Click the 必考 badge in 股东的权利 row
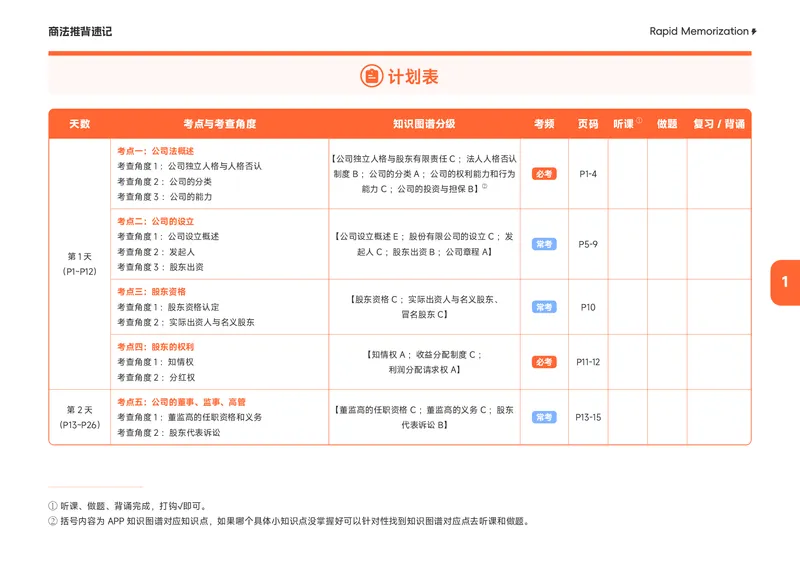Viewport: 800px width, 566px height. pos(544,362)
